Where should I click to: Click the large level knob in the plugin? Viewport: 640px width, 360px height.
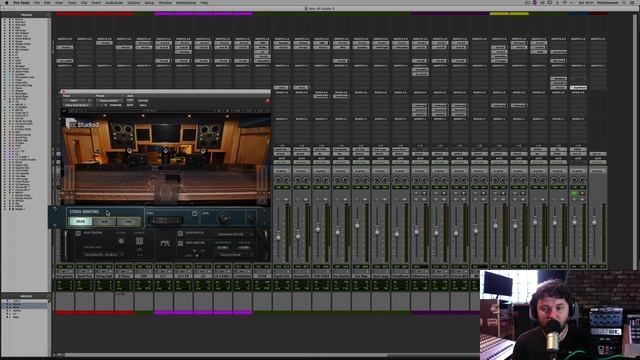pyautogui.click(x=223, y=218)
